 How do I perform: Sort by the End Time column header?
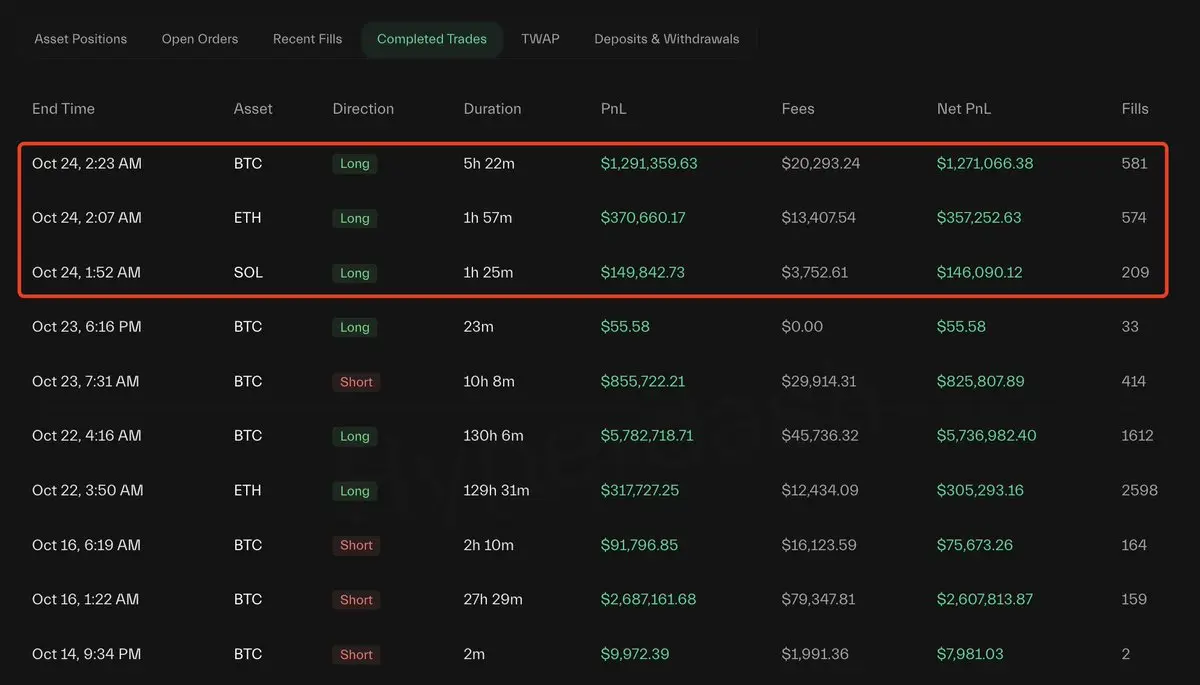pos(63,109)
